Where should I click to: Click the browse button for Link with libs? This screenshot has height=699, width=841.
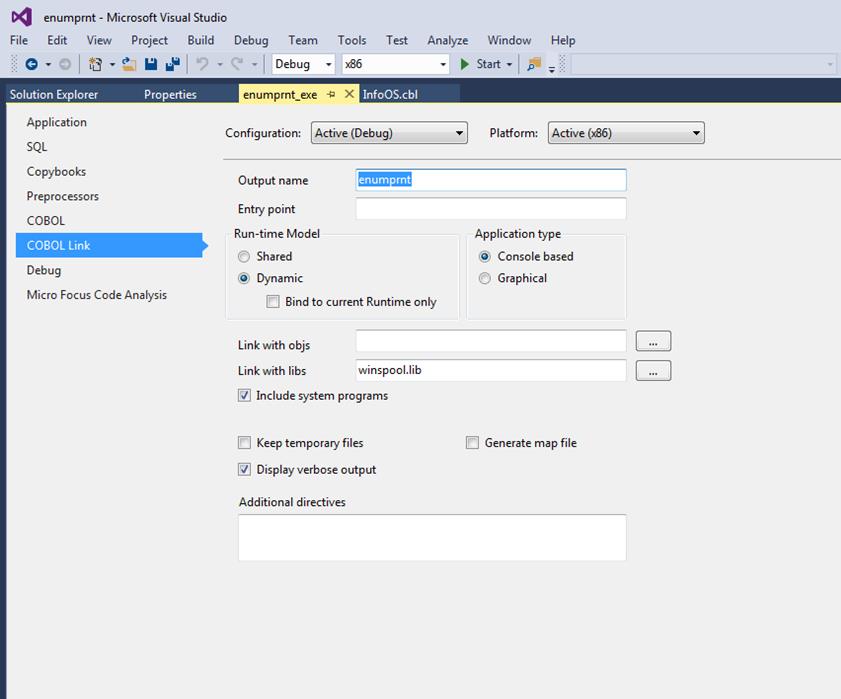click(653, 371)
